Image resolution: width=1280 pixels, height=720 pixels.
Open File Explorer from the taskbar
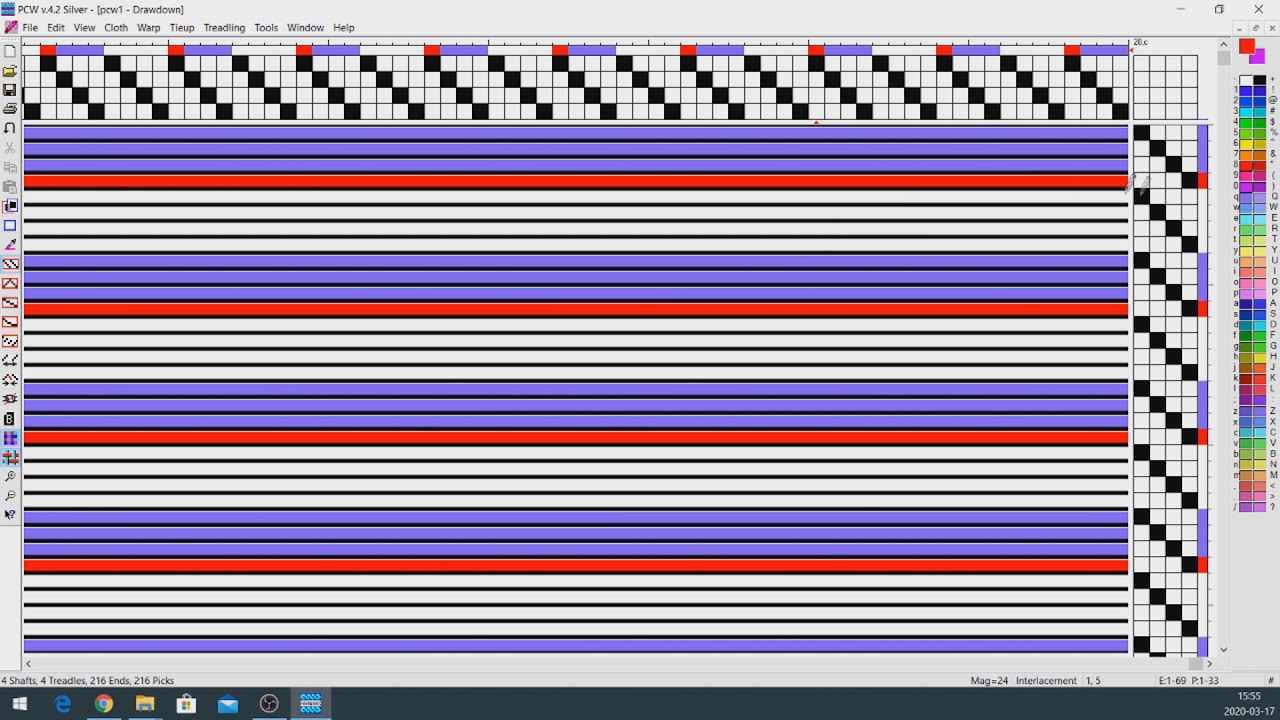[145, 704]
